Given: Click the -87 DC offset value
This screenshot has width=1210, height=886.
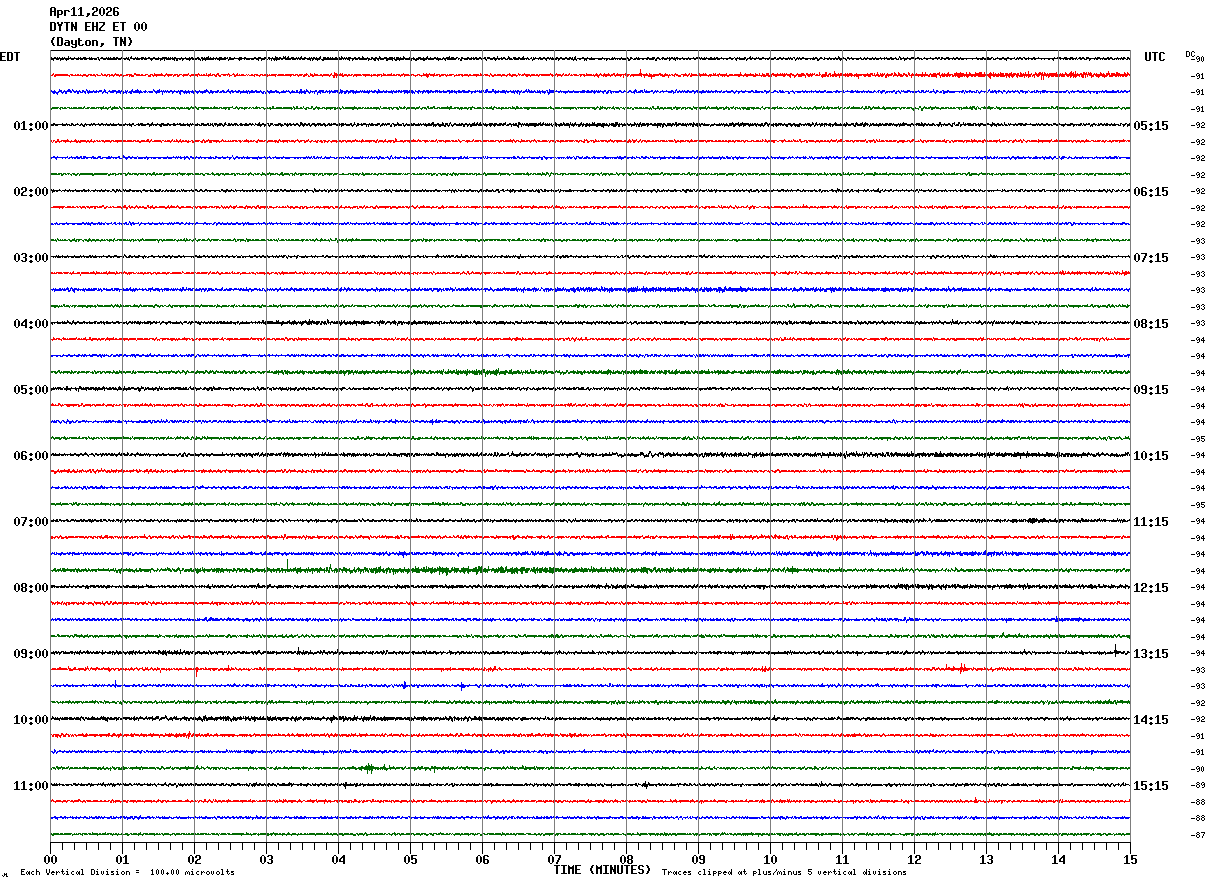Looking at the screenshot, I should click(1198, 835).
